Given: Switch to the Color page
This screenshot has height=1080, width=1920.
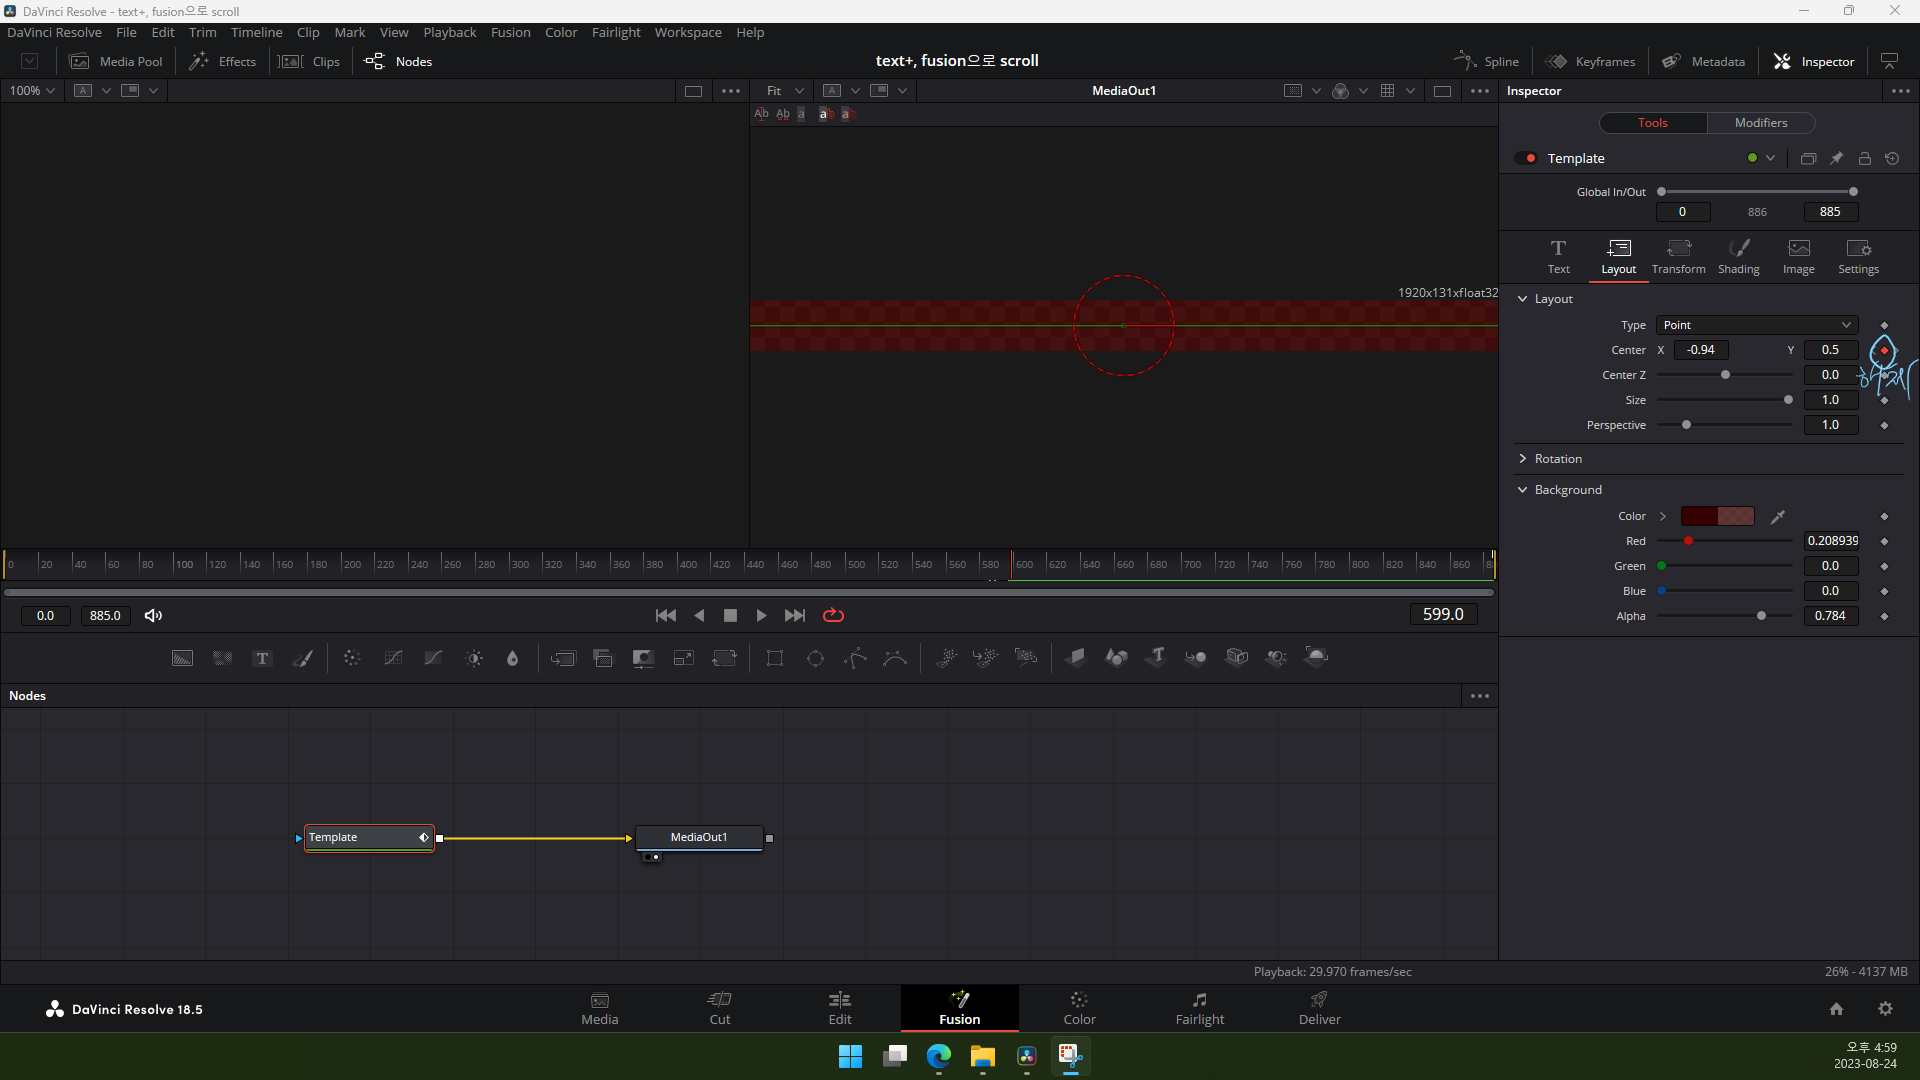Looking at the screenshot, I should pos(1080,1008).
